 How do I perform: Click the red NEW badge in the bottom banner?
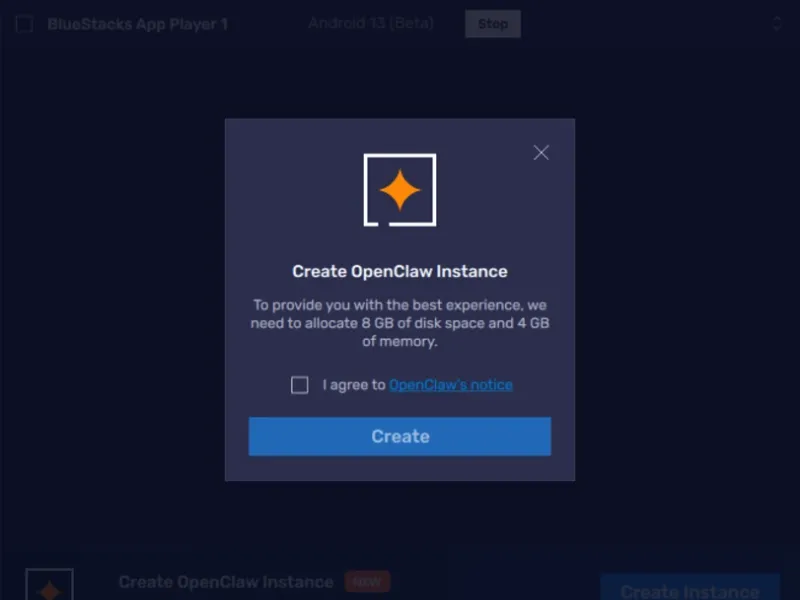[367, 582]
